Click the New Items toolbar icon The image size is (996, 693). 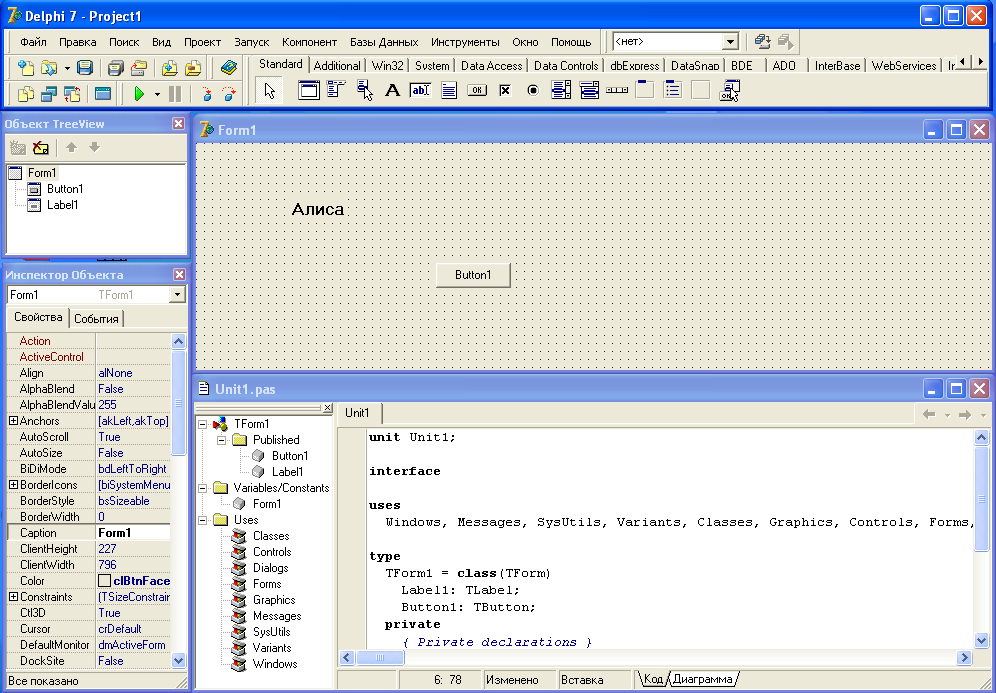tap(25, 67)
